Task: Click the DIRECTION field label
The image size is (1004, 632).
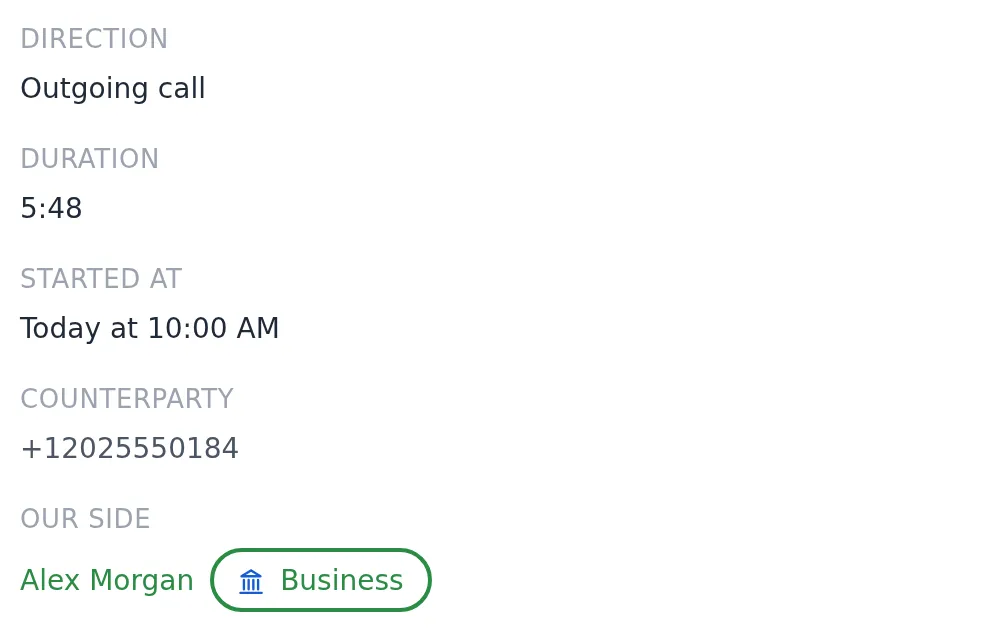Action: (94, 39)
